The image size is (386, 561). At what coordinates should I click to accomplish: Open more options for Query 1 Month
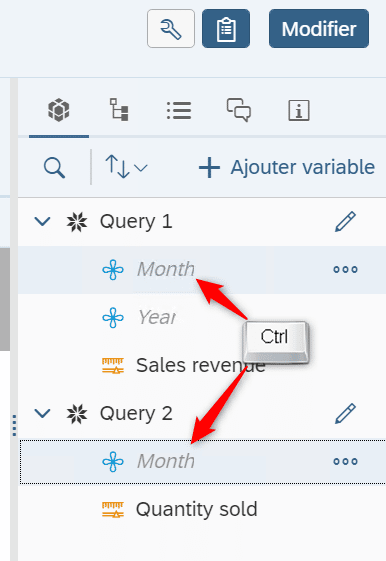345,269
